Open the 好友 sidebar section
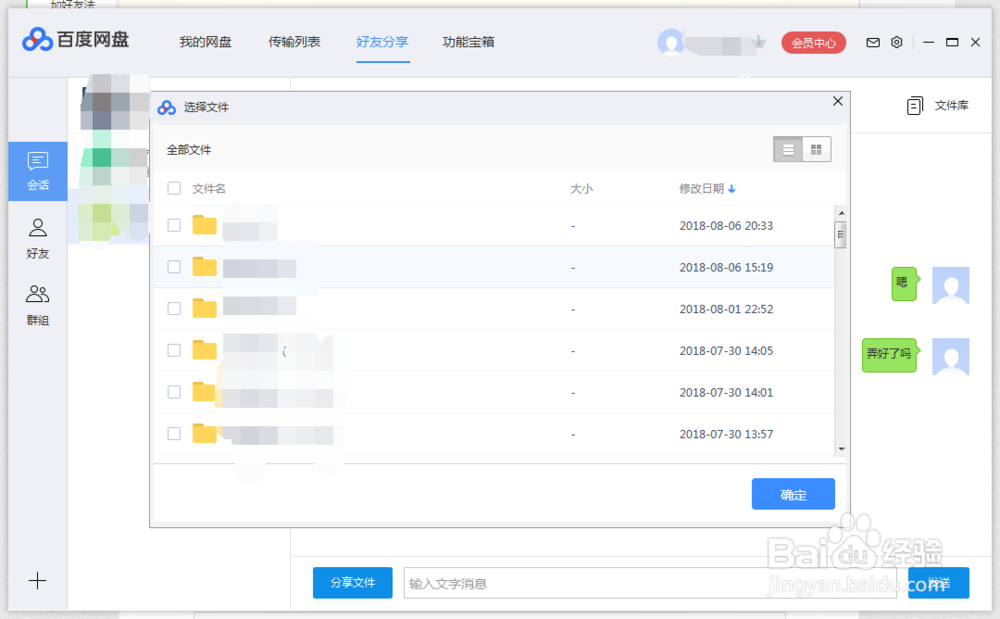The image size is (1000, 619). (37, 238)
